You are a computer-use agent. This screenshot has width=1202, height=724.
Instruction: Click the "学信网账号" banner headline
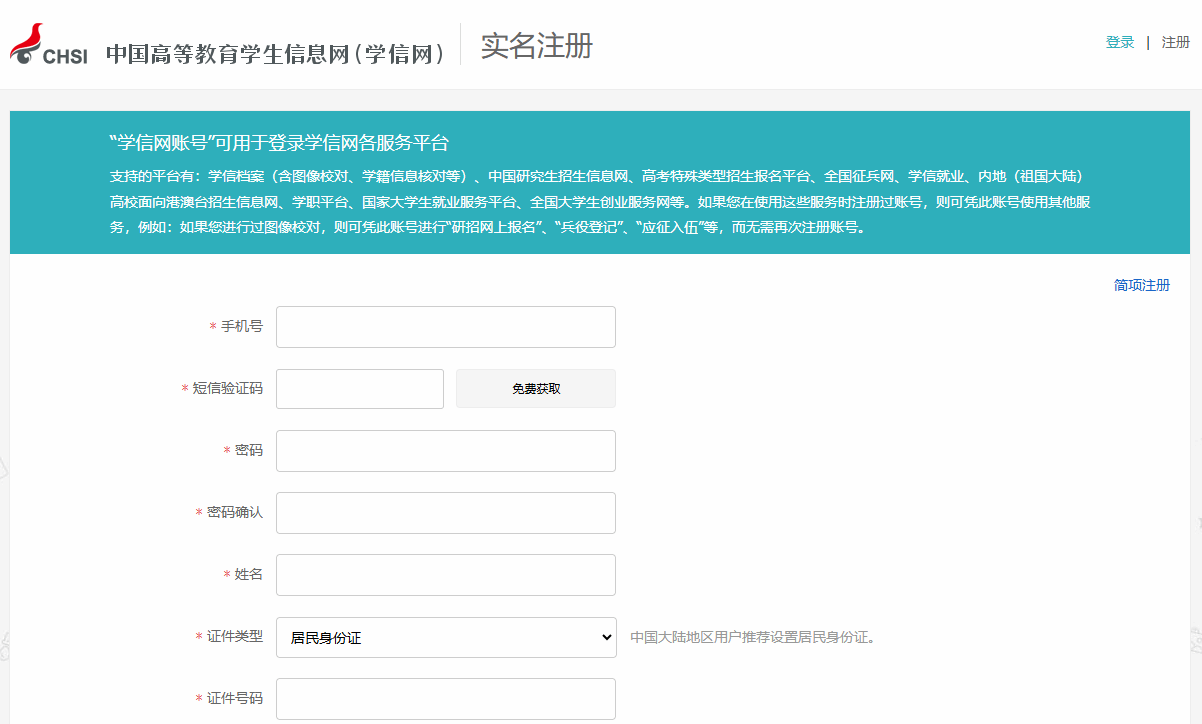pos(279,143)
